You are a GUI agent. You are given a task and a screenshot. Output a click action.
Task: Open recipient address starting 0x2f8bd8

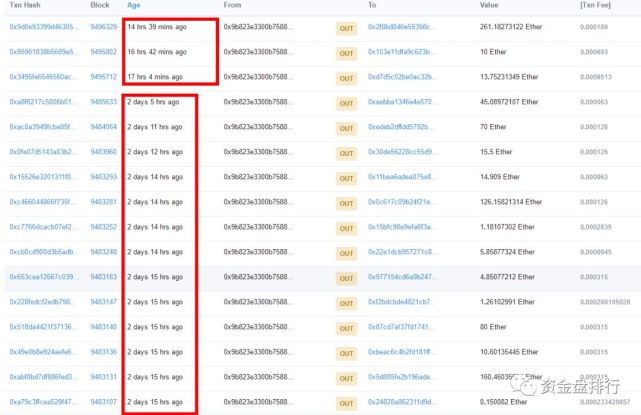point(402,27)
